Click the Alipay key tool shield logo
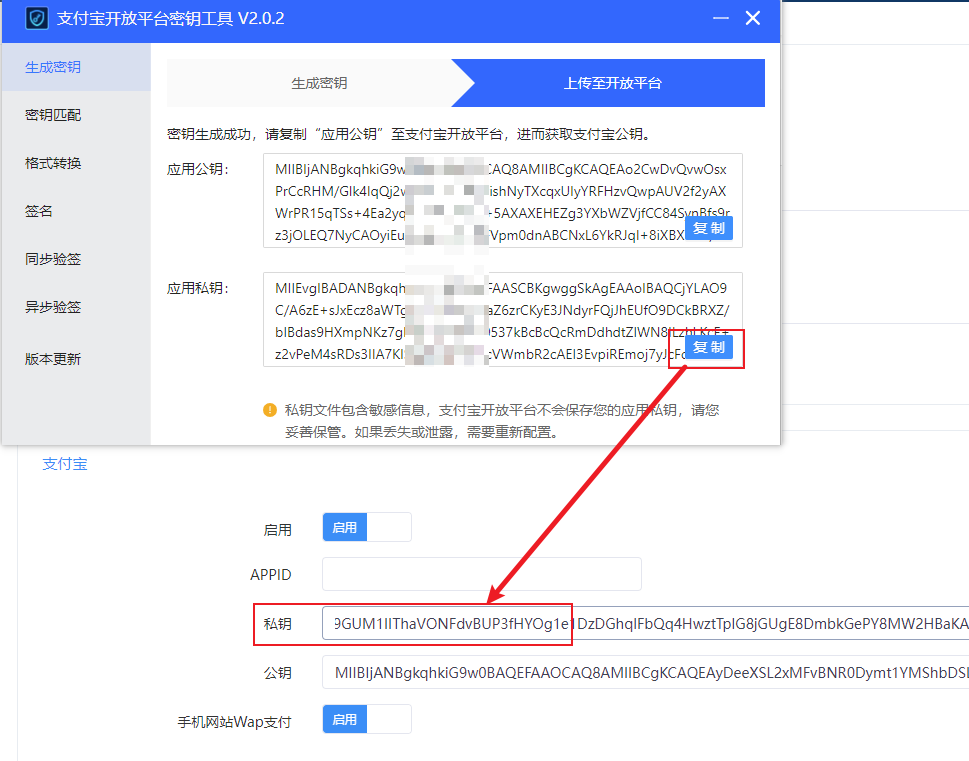This screenshot has width=969, height=761. coord(36,19)
